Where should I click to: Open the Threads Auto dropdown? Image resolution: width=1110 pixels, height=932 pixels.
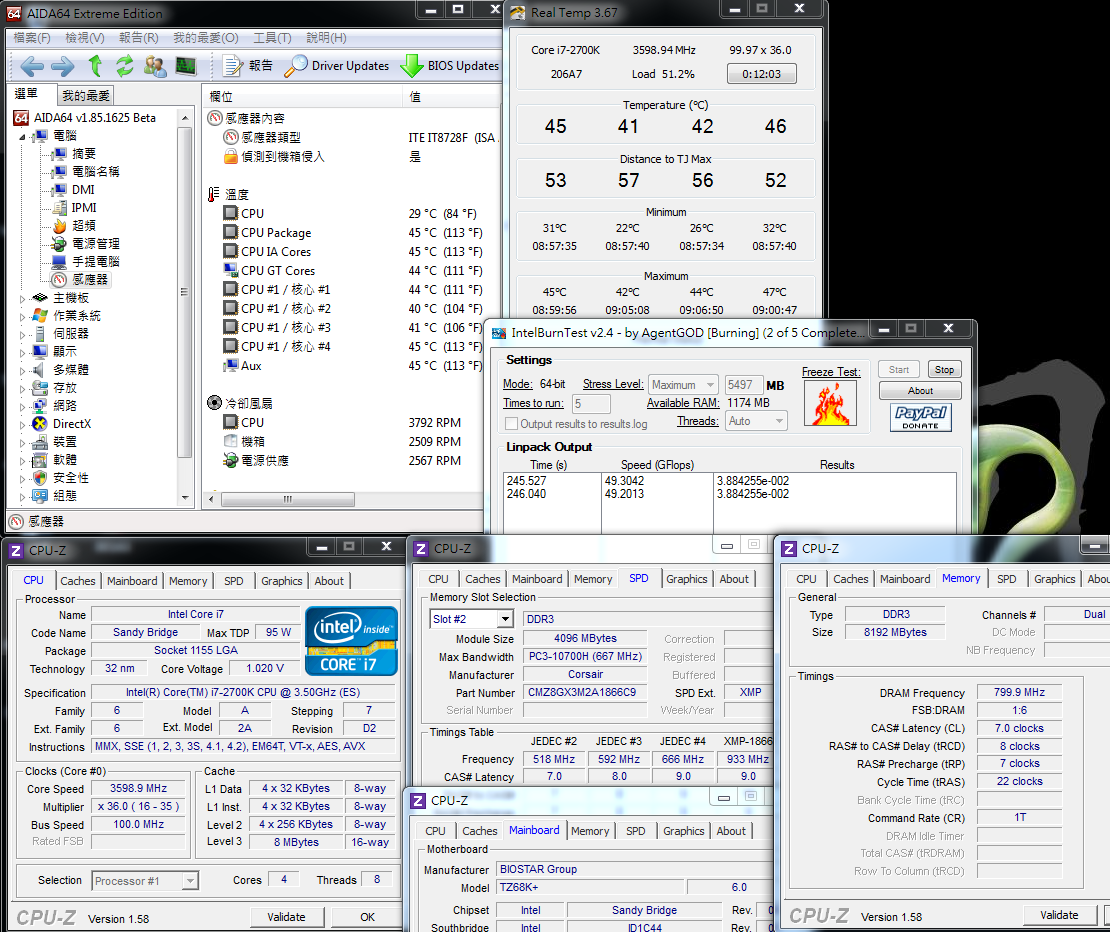(756, 420)
